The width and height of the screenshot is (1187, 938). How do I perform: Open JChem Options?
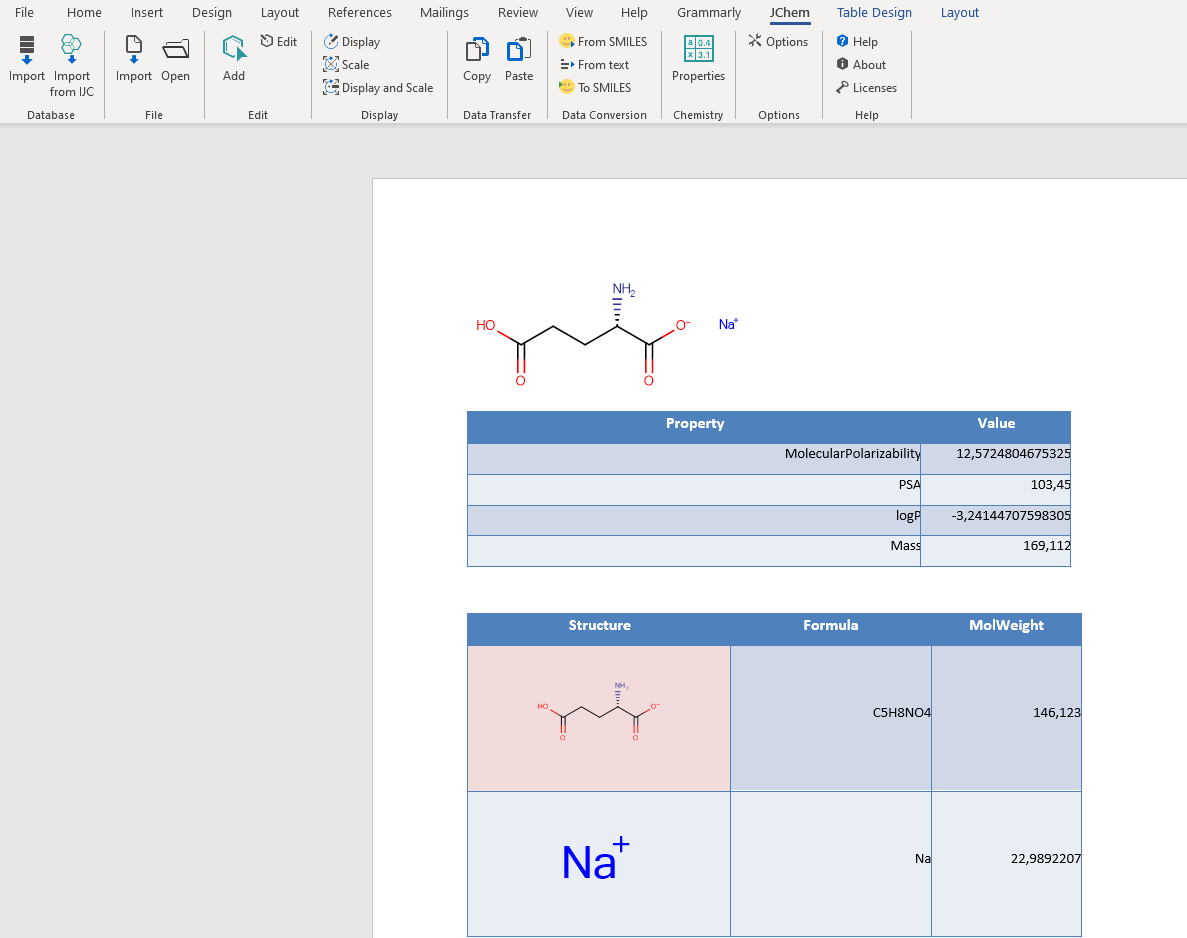pos(778,41)
